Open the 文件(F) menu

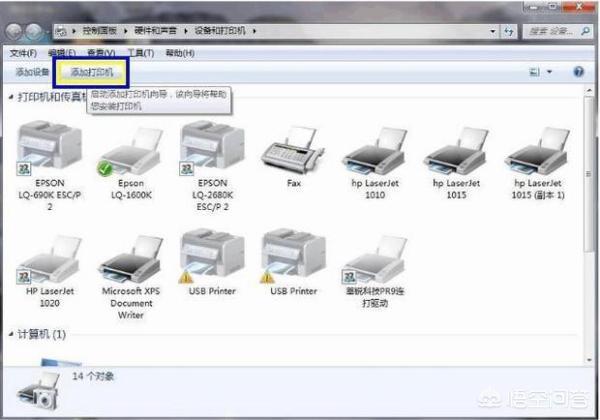[23, 53]
